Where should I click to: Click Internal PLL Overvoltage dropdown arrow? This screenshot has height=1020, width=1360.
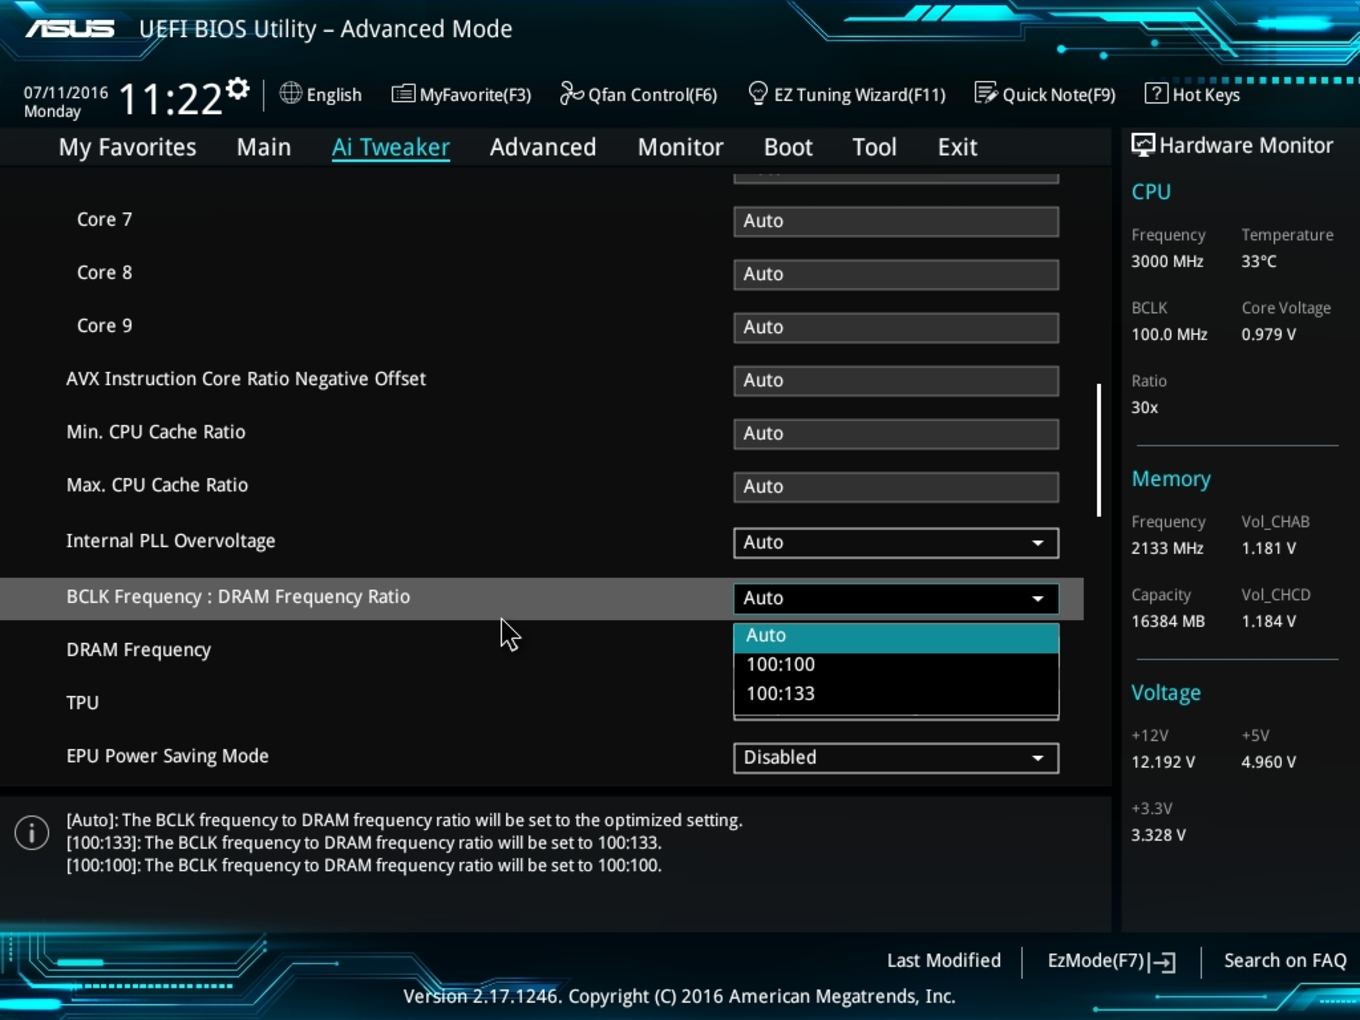[x=1038, y=543]
